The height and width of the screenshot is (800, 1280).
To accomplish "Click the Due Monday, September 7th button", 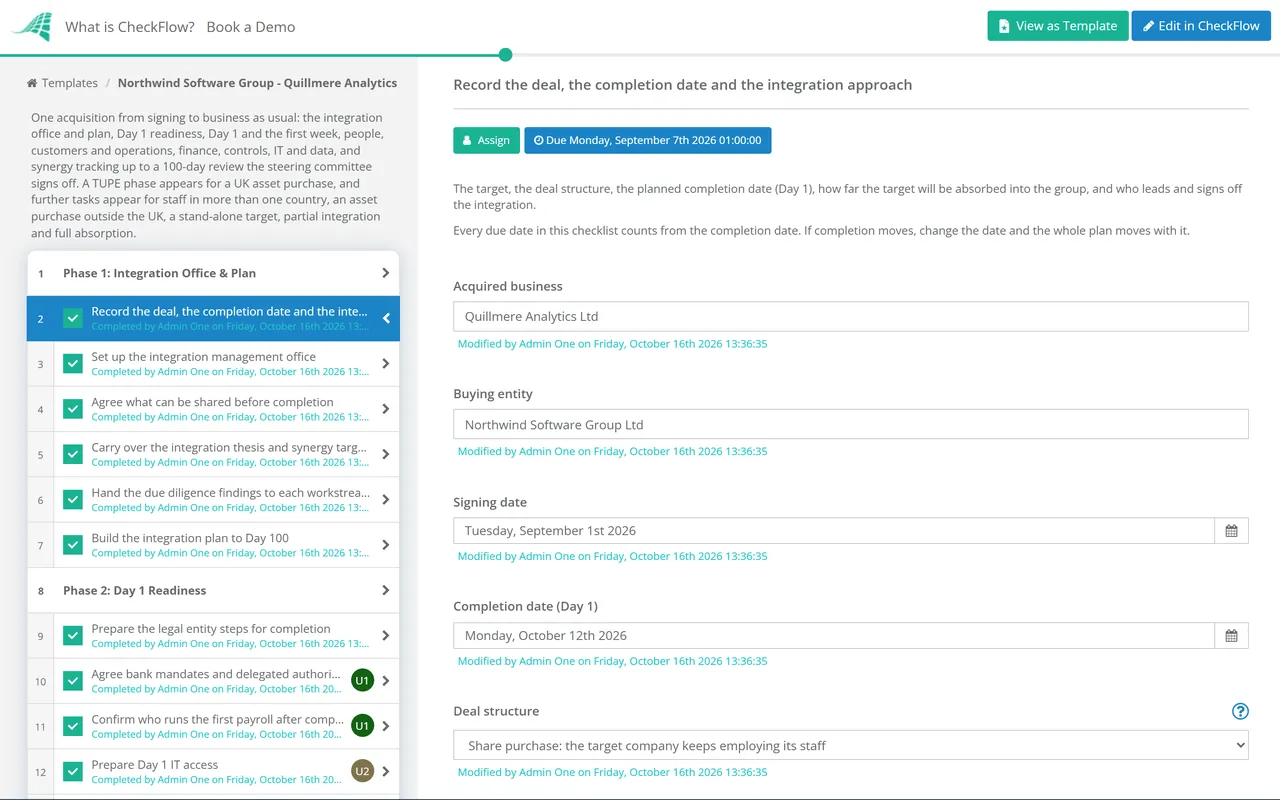I will click(x=648, y=140).
